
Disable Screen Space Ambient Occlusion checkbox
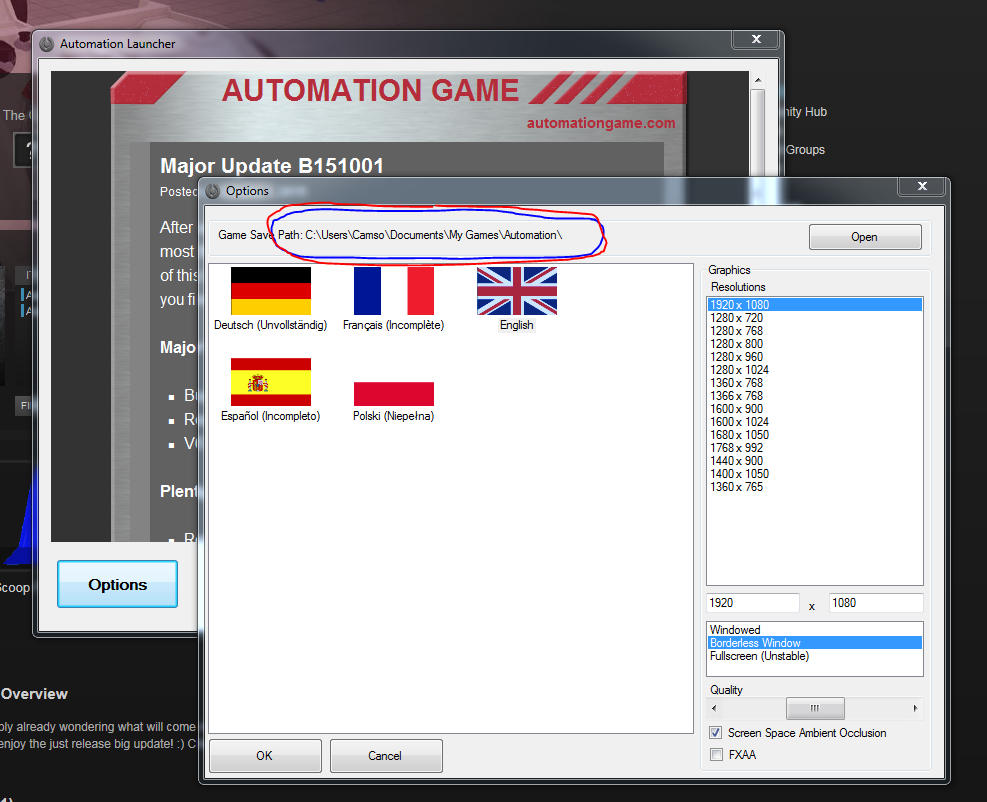[x=716, y=733]
